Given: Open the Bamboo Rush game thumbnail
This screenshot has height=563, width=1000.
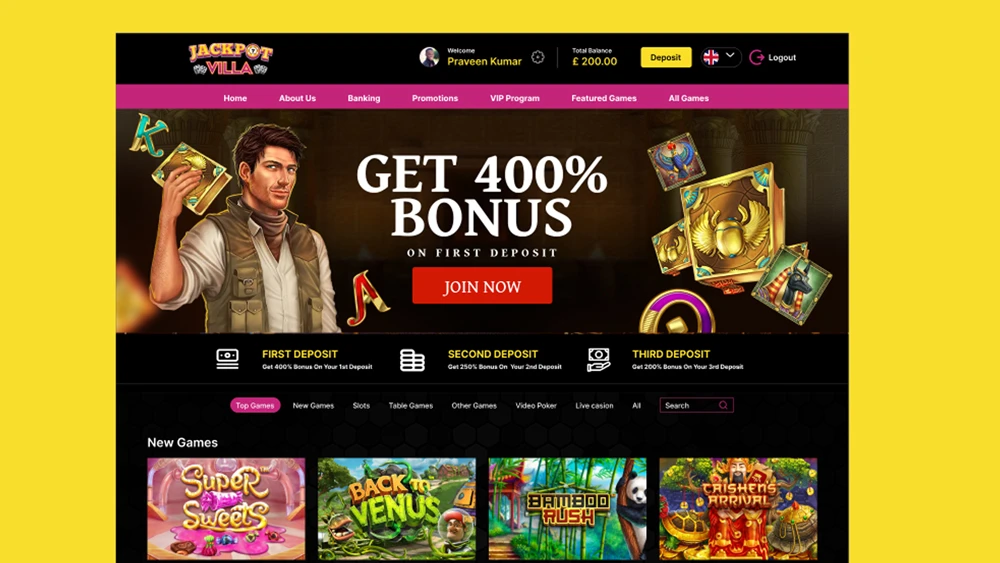Looking at the screenshot, I should tap(568, 509).
